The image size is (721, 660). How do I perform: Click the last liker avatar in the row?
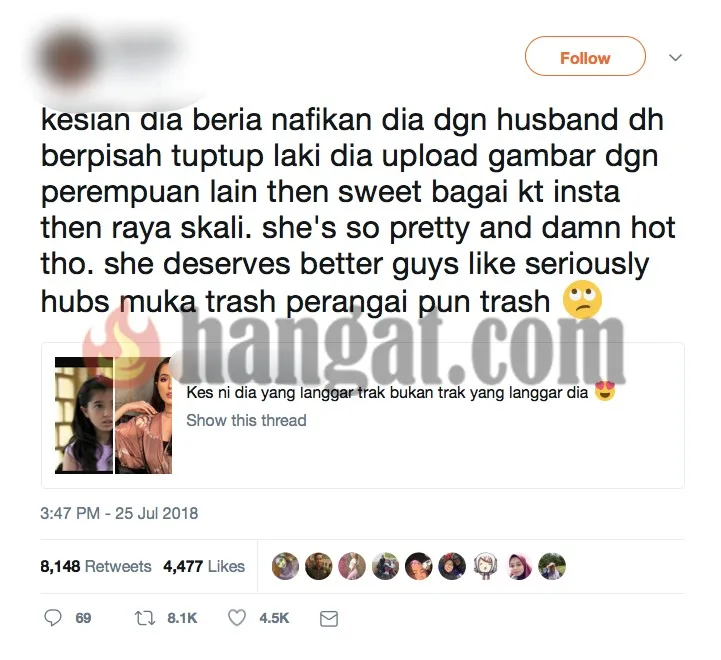pyautogui.click(x=552, y=566)
